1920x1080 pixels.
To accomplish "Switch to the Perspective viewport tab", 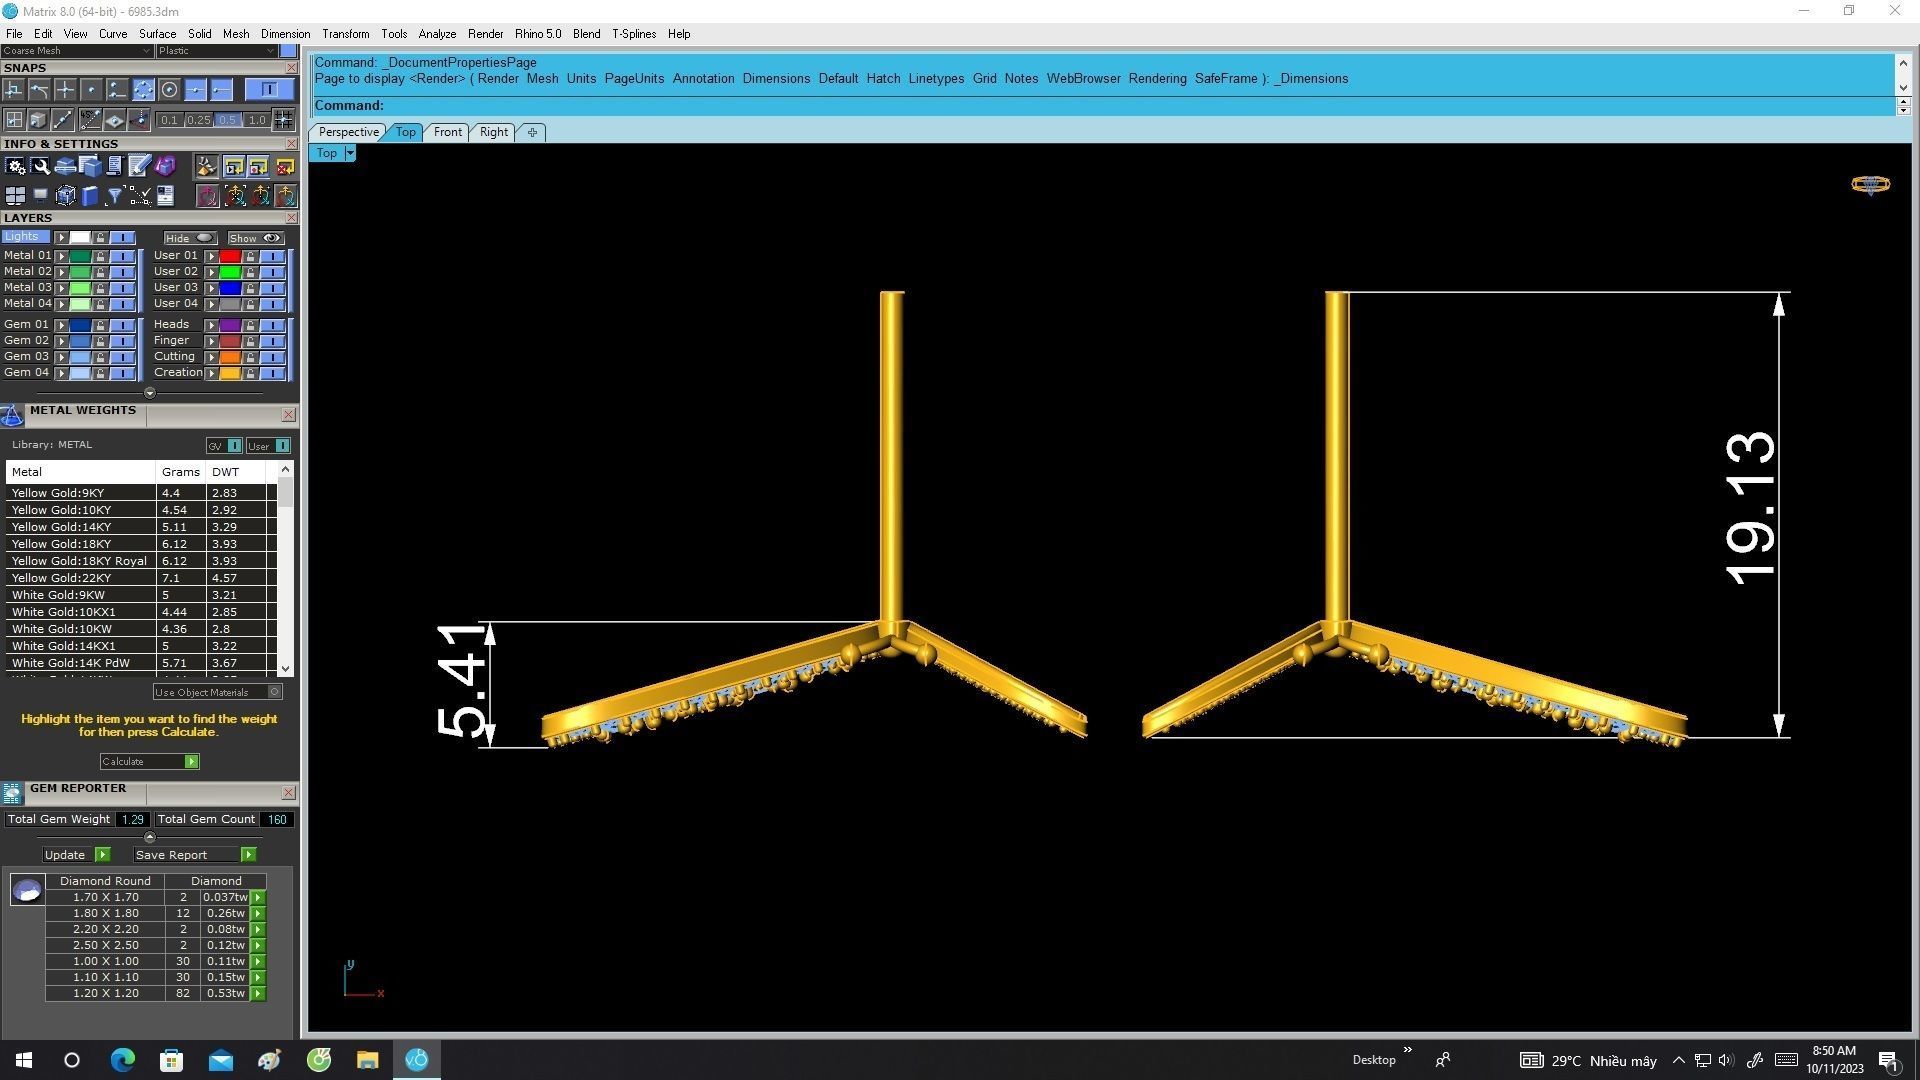I will click(x=348, y=132).
